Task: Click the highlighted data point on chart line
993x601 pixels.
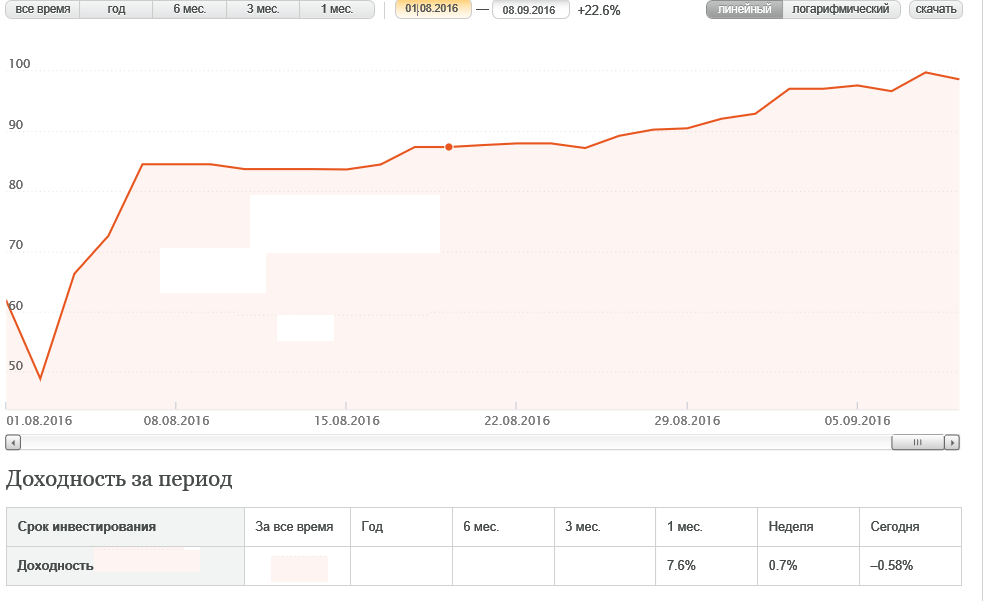Action: (x=449, y=147)
